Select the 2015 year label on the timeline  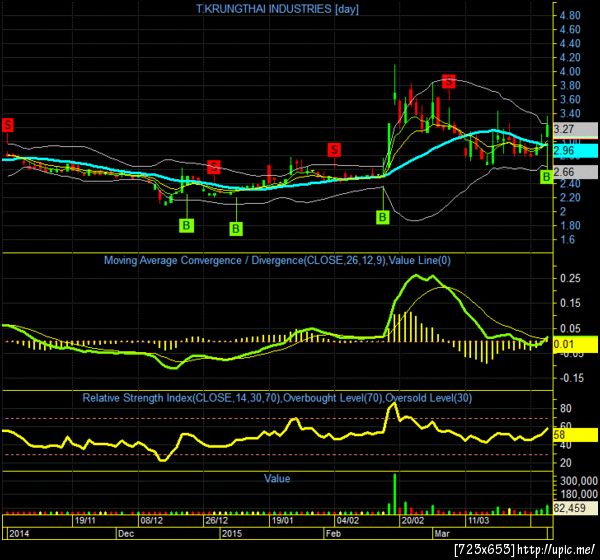pos(232,534)
